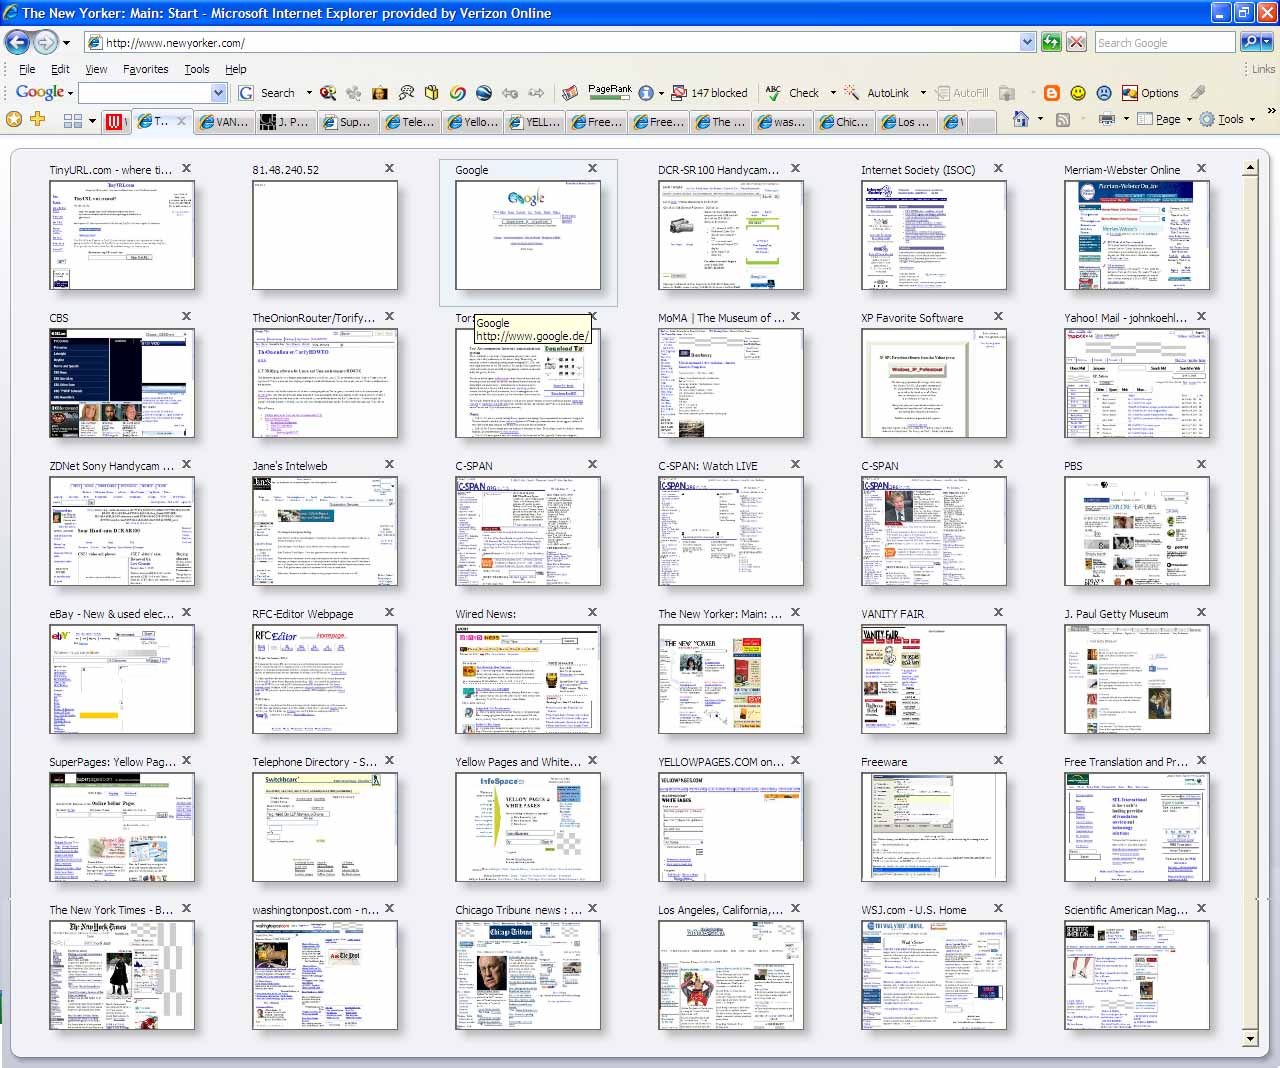Open the eBay page thumbnail
1280x1068 pixels.
coord(122,679)
